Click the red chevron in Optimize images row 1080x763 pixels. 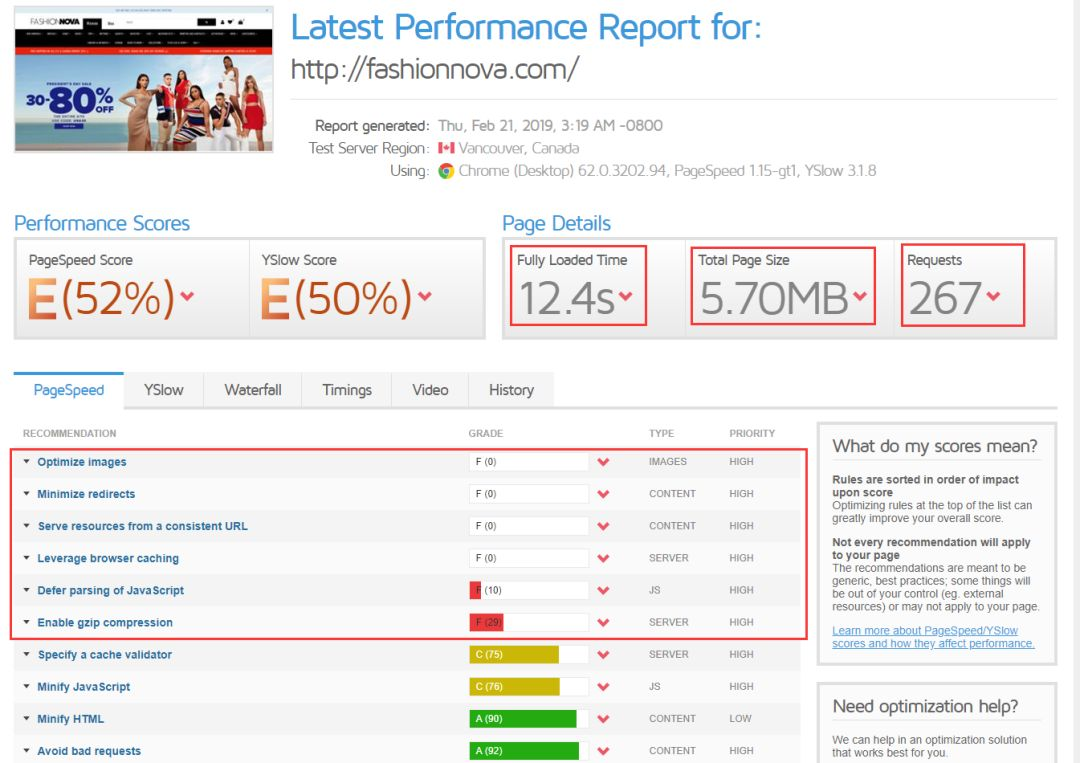pyautogui.click(x=603, y=462)
